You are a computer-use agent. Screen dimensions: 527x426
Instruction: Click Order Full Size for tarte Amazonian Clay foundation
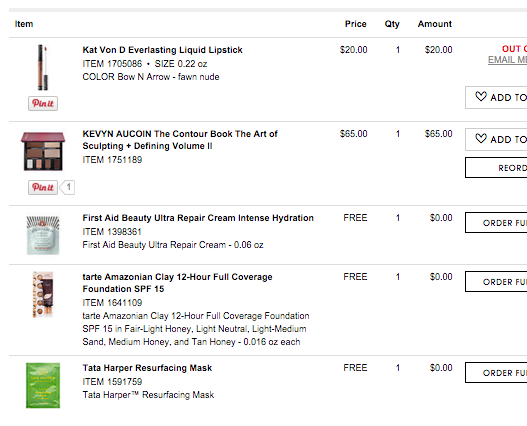(x=496, y=281)
